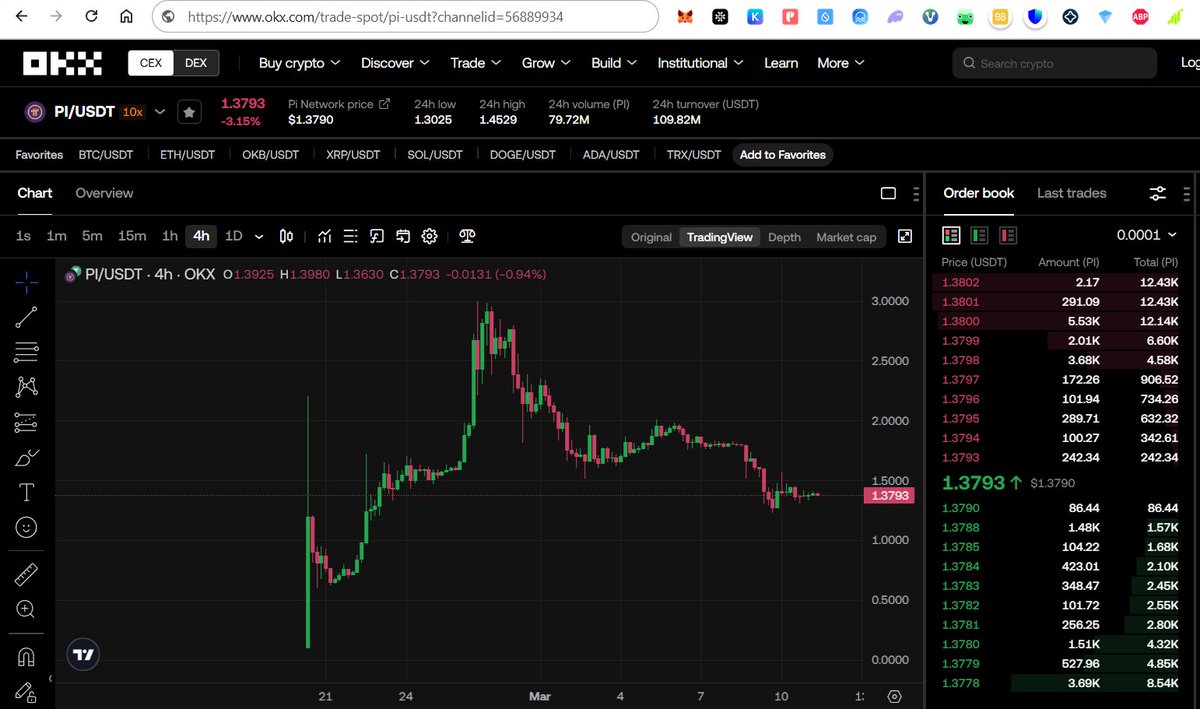Open order book settings sliders icon
Viewport: 1200px width, 709px height.
(x=1158, y=193)
